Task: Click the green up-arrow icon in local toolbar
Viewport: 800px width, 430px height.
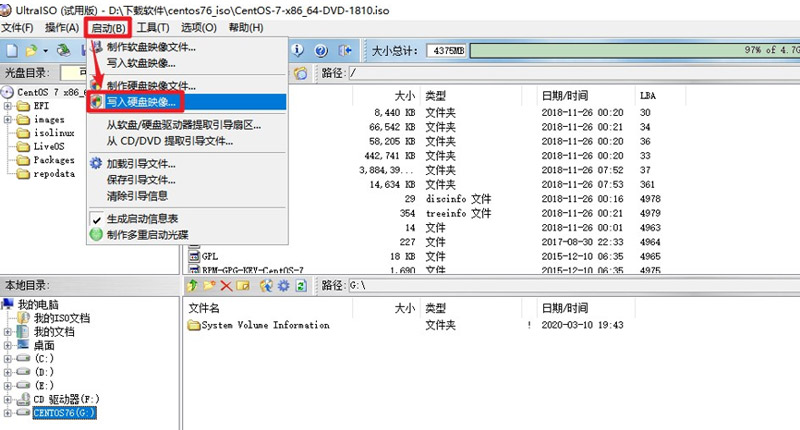Action: tap(193, 287)
